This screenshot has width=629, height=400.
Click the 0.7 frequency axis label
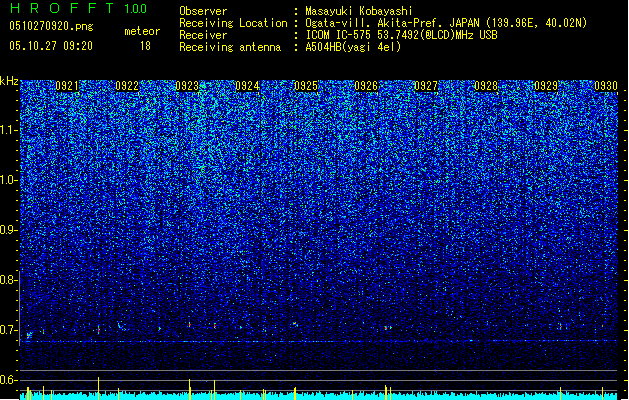point(8,330)
